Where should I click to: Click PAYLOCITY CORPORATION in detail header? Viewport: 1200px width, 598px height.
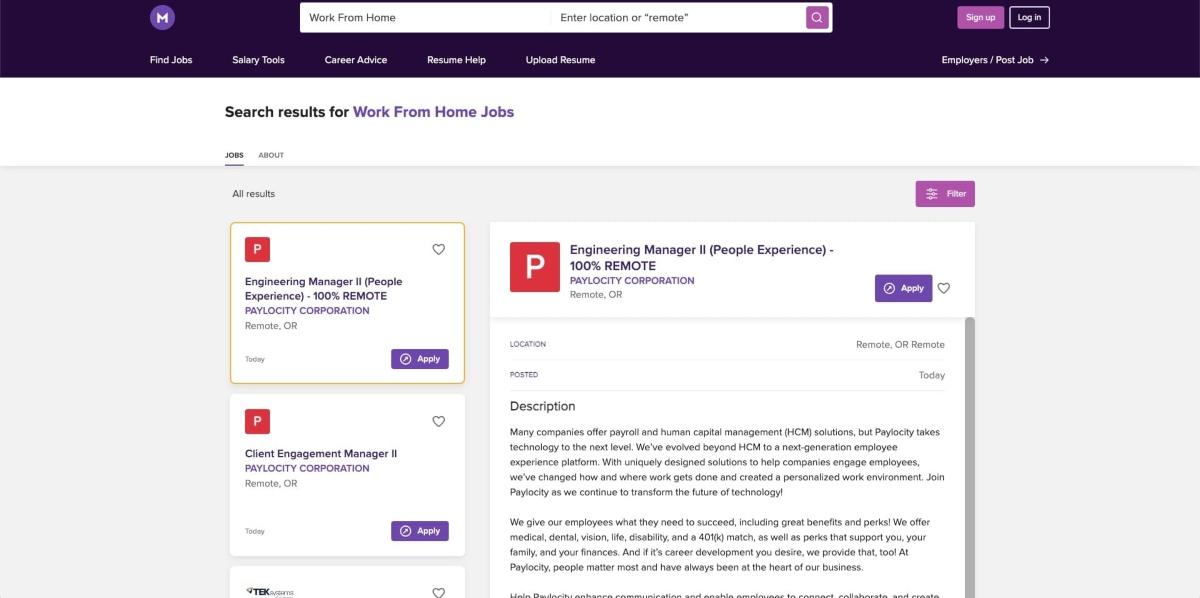click(632, 281)
